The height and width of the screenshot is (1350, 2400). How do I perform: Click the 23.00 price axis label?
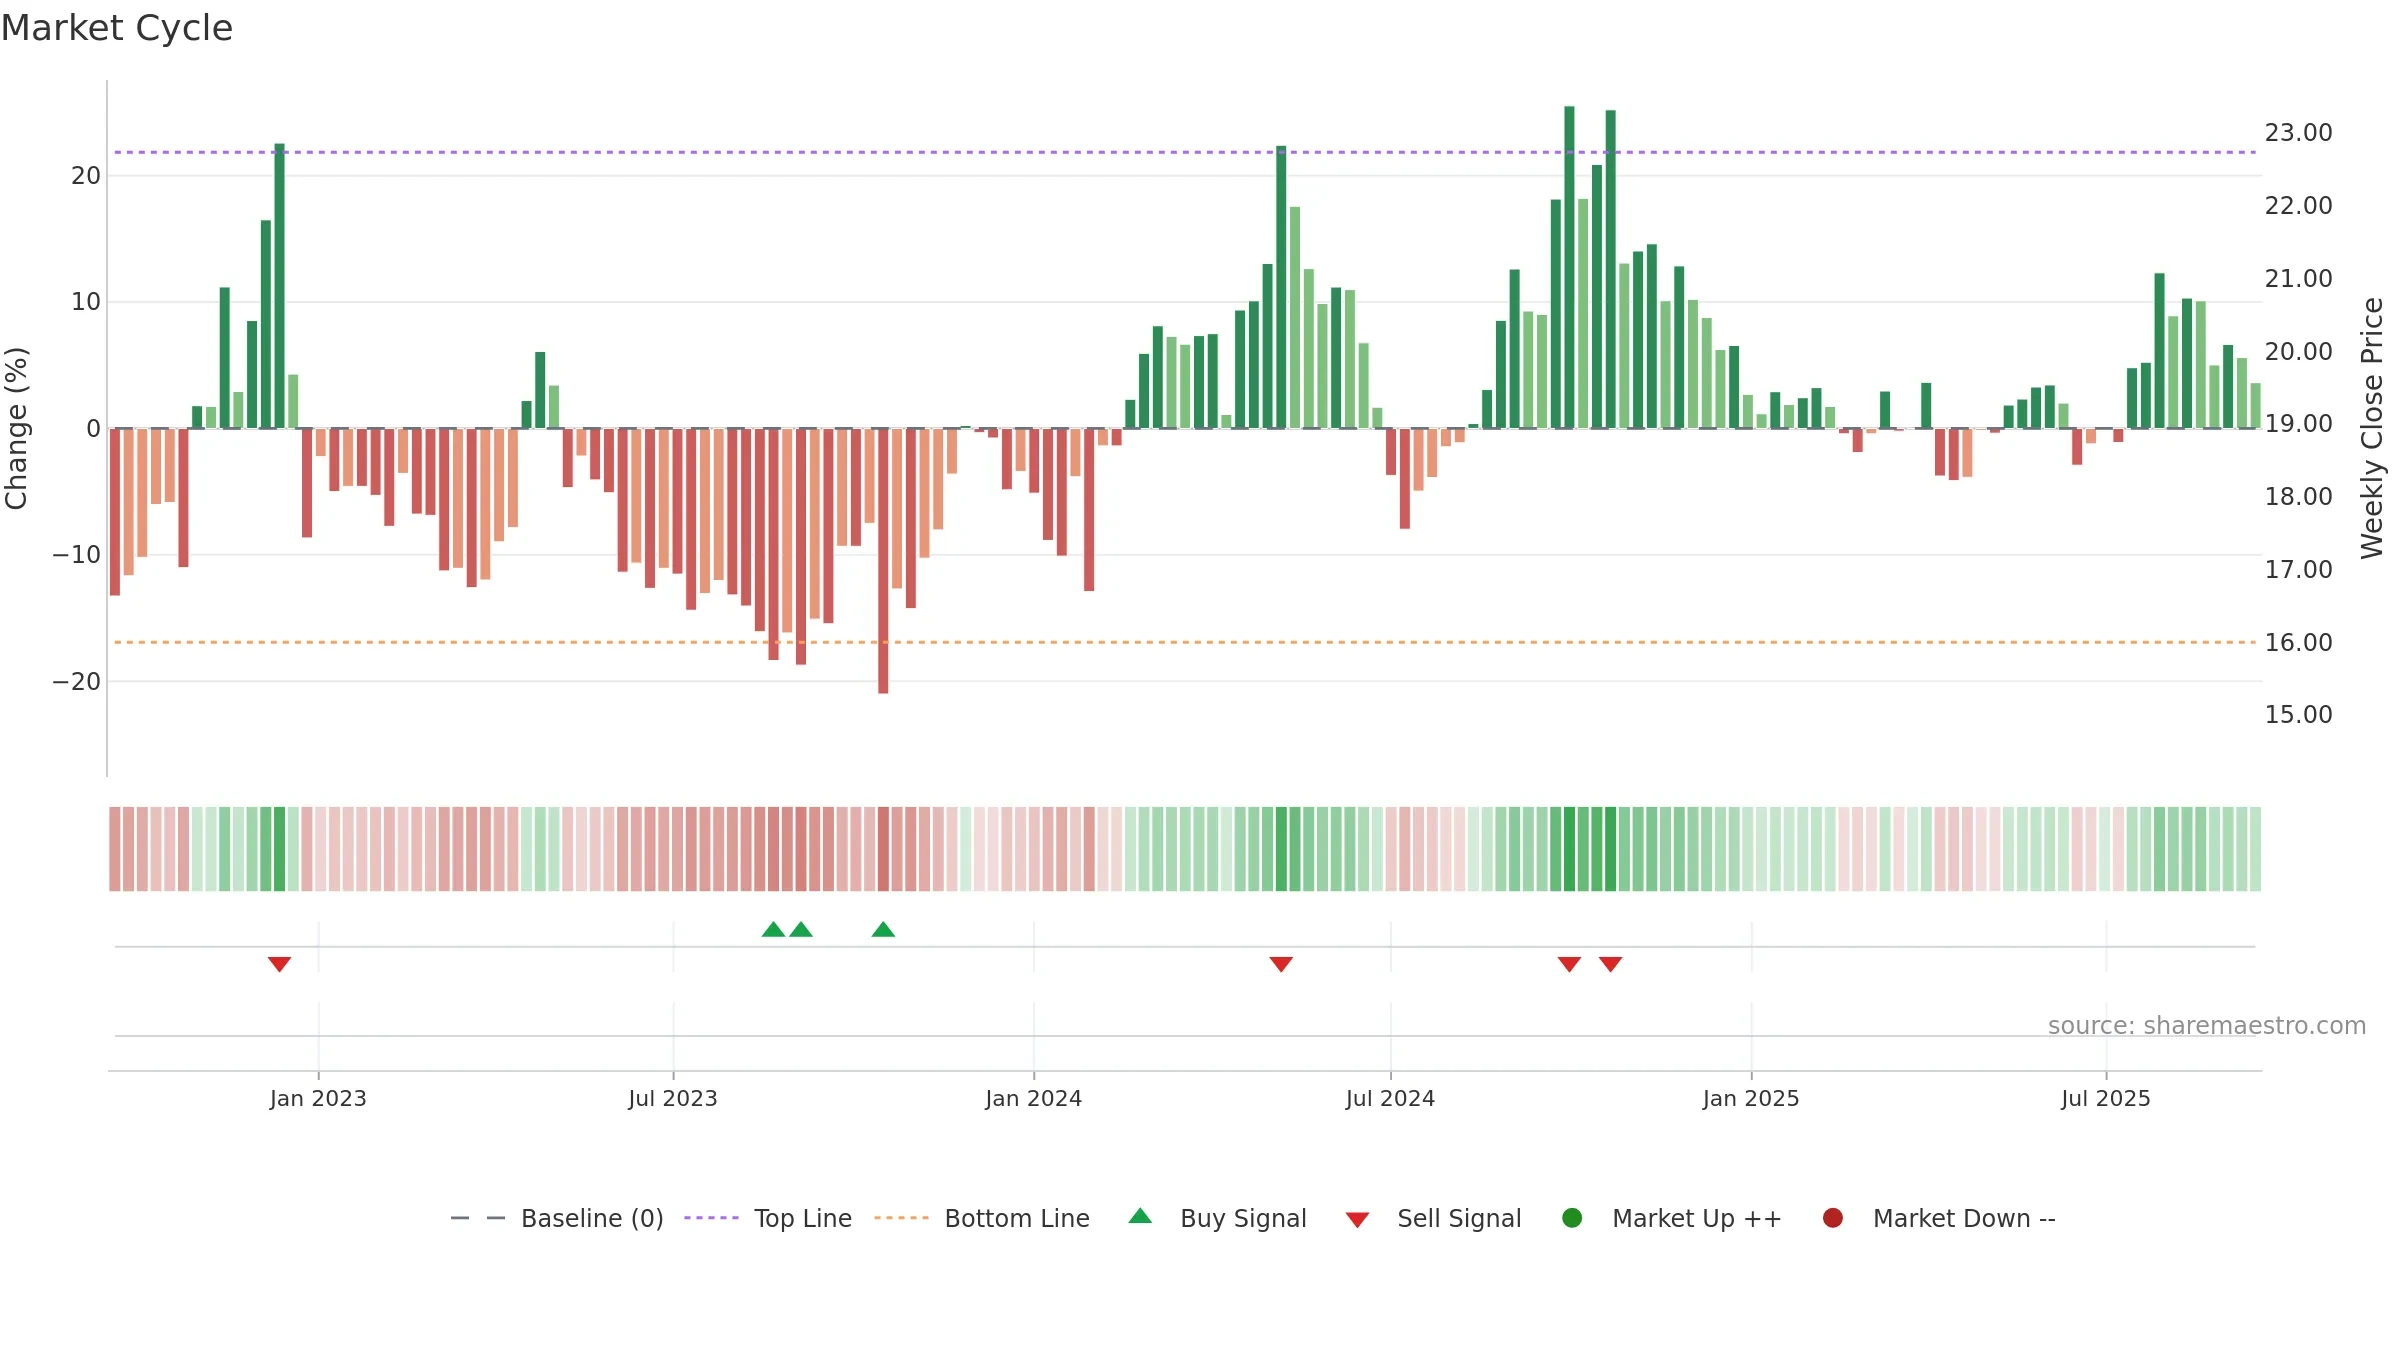click(2298, 133)
